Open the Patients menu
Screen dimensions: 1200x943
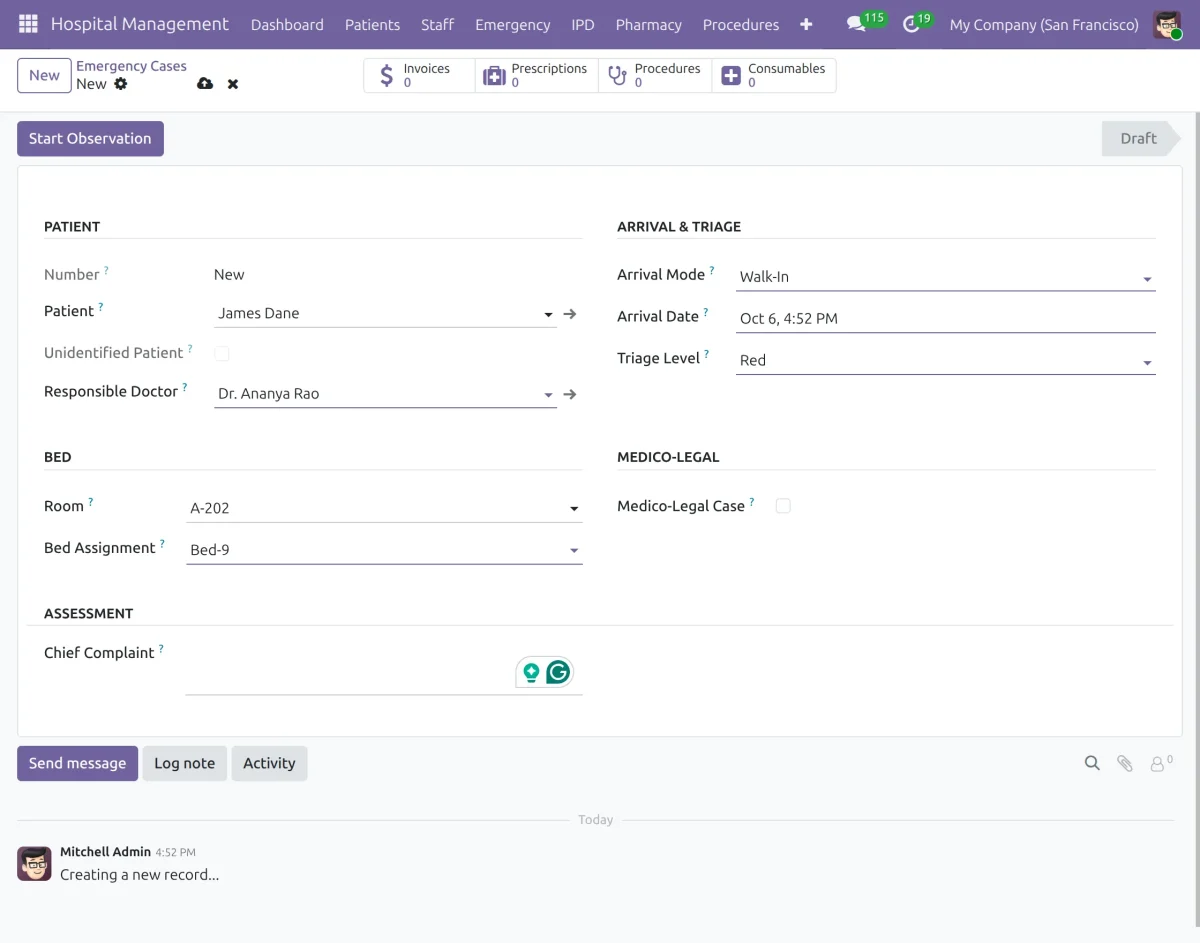pyautogui.click(x=372, y=24)
